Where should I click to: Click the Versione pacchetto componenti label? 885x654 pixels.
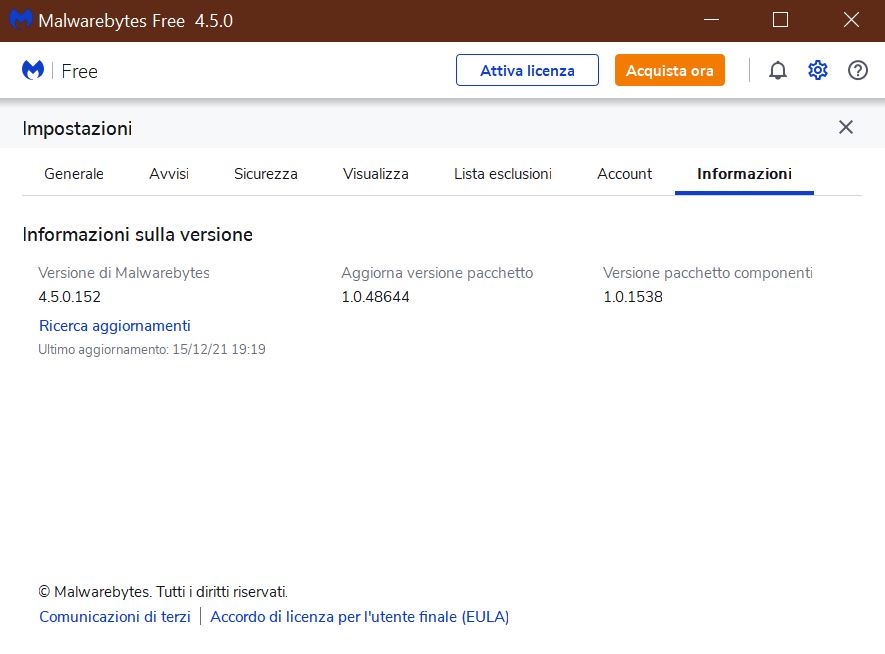[708, 273]
